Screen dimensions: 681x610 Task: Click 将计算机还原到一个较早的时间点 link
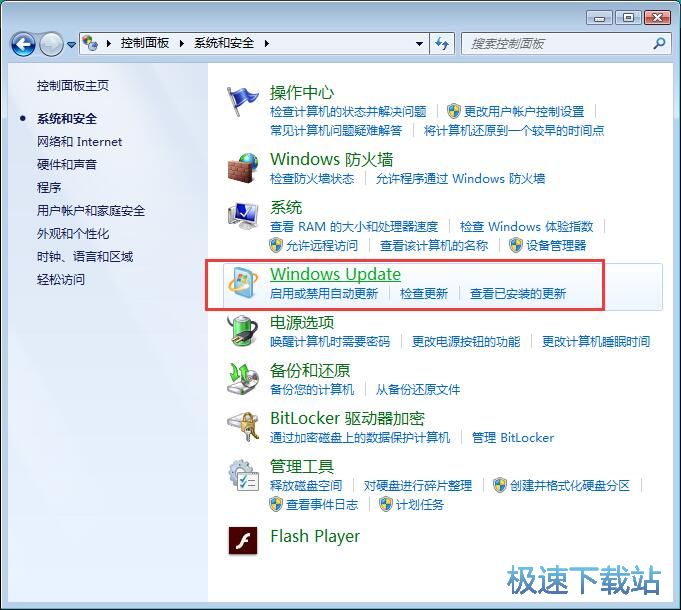coord(514,131)
